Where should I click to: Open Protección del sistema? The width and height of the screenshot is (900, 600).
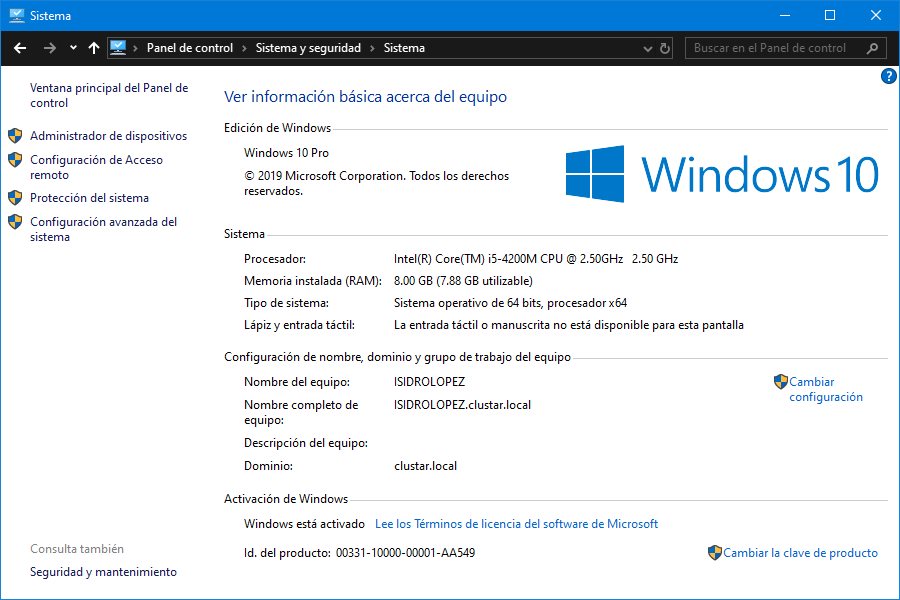[90, 198]
